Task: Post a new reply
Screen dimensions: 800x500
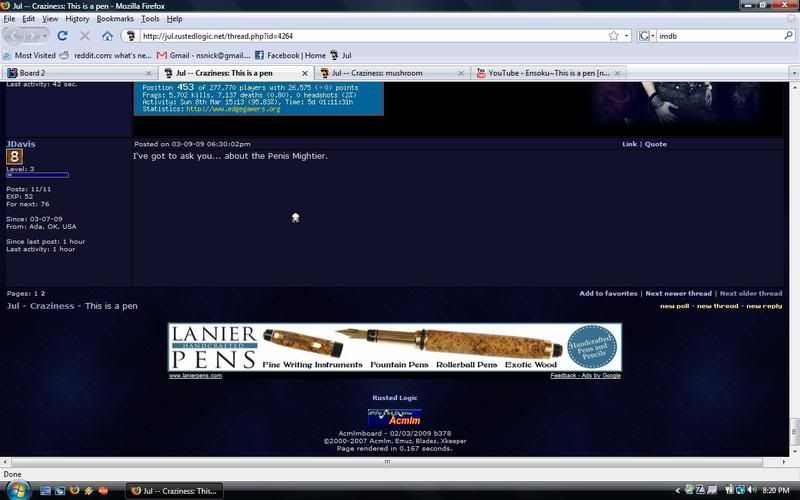Action: [764, 306]
